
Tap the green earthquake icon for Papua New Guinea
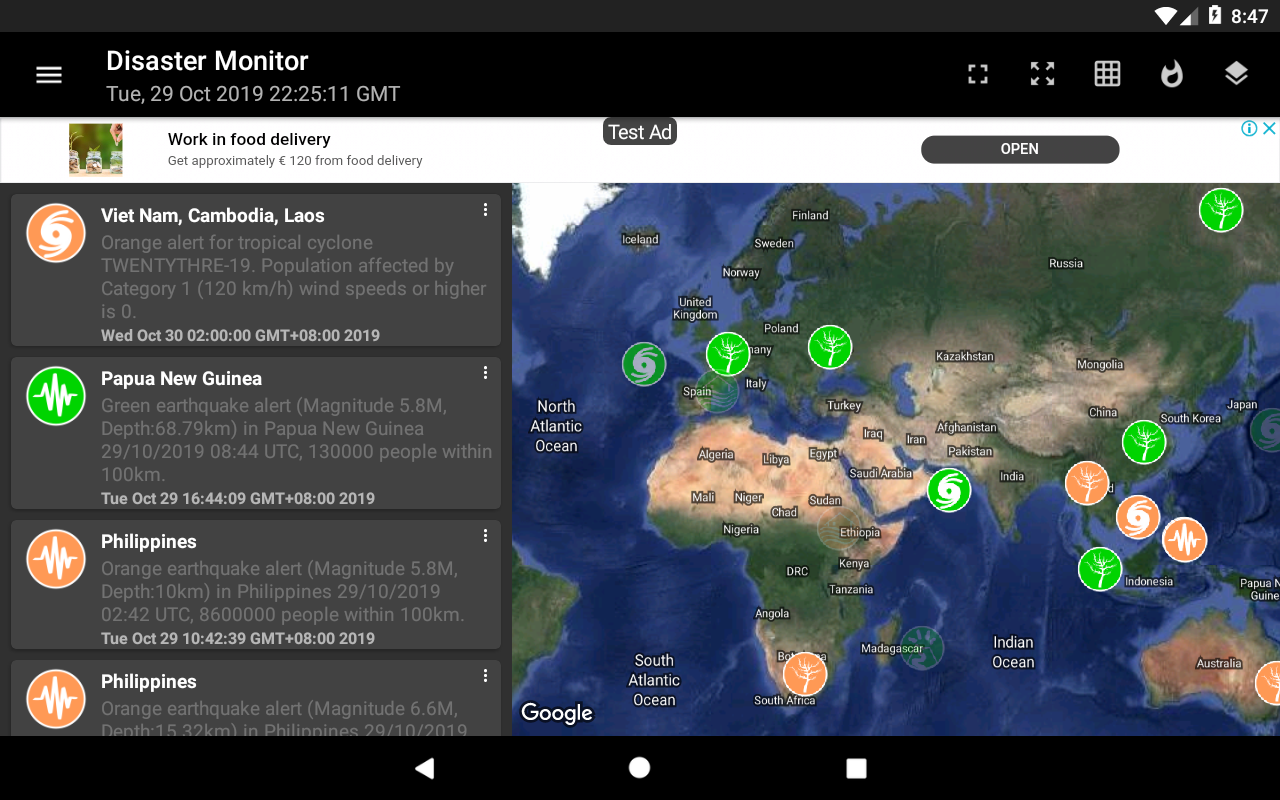click(56, 396)
